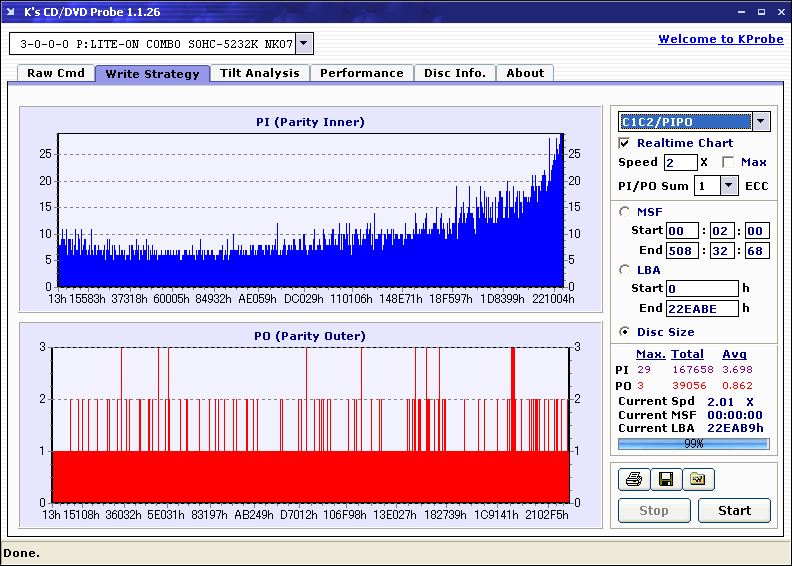Open the PI/PO Sum ECC dropdown

728,185
